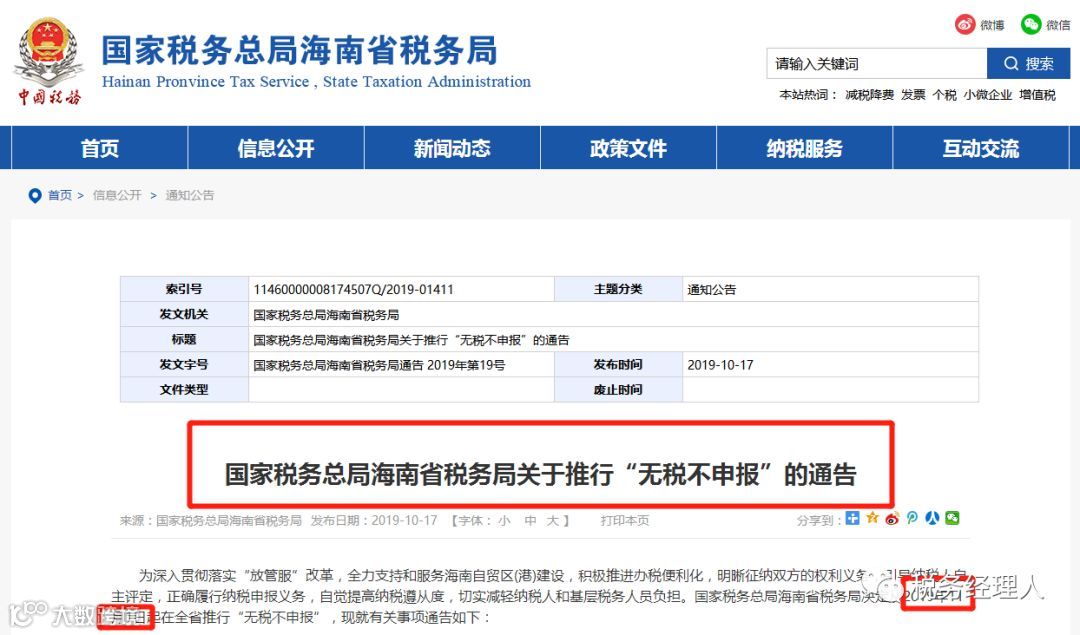Image resolution: width=1080 pixels, height=635 pixels.
Task: Share to Sina Weibo under the title
Action: (893, 519)
